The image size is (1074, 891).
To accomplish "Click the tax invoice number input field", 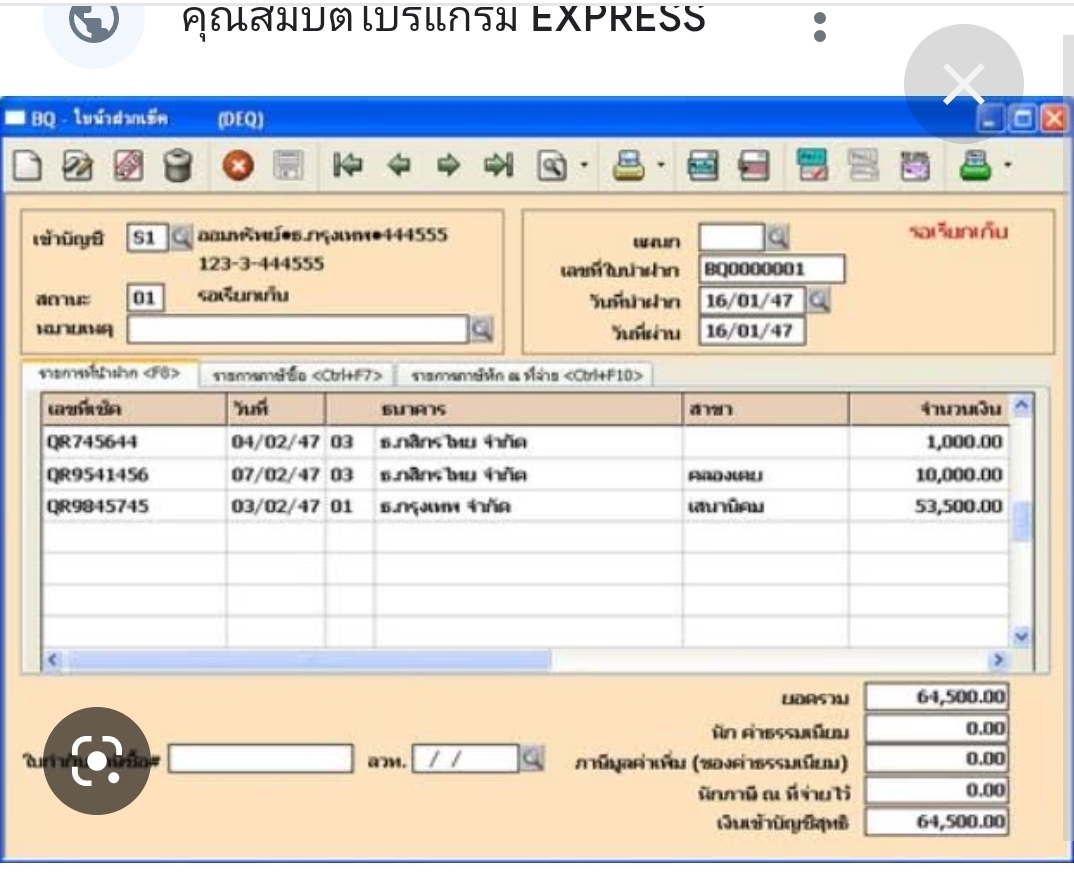I will pos(261,759).
